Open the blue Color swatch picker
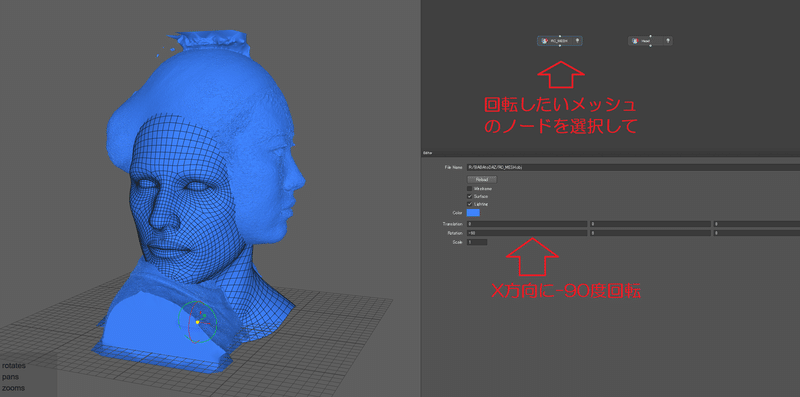Screen dimensions: 800x397 click(473, 212)
